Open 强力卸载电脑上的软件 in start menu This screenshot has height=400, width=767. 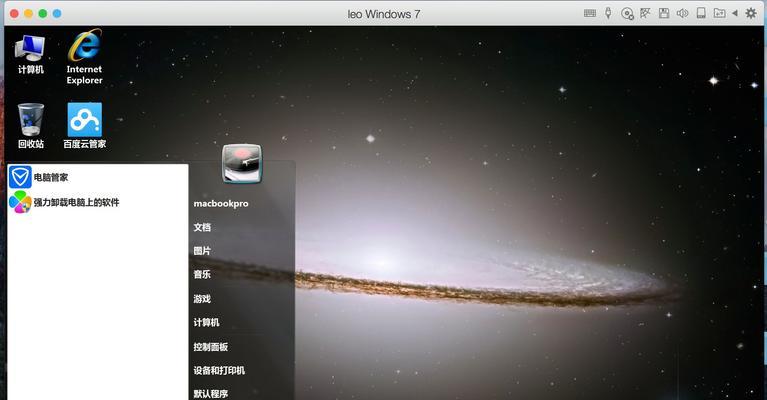pos(97,202)
